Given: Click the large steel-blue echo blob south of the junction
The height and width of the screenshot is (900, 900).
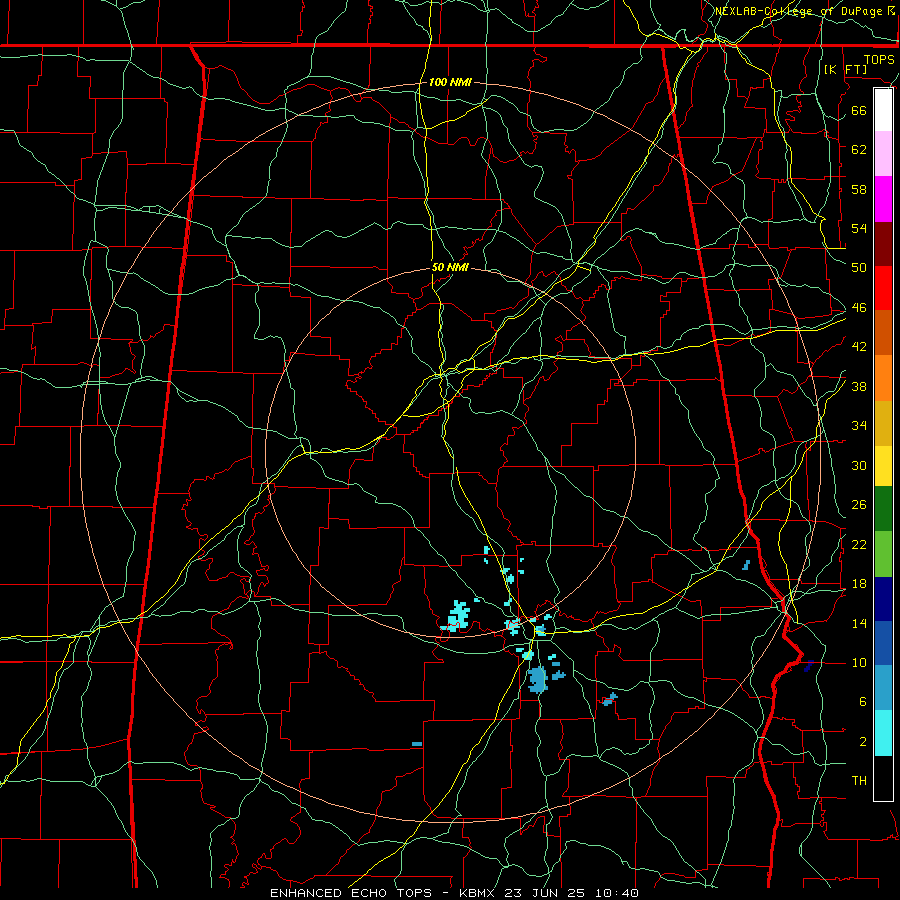Looking at the screenshot, I should coord(537,680).
